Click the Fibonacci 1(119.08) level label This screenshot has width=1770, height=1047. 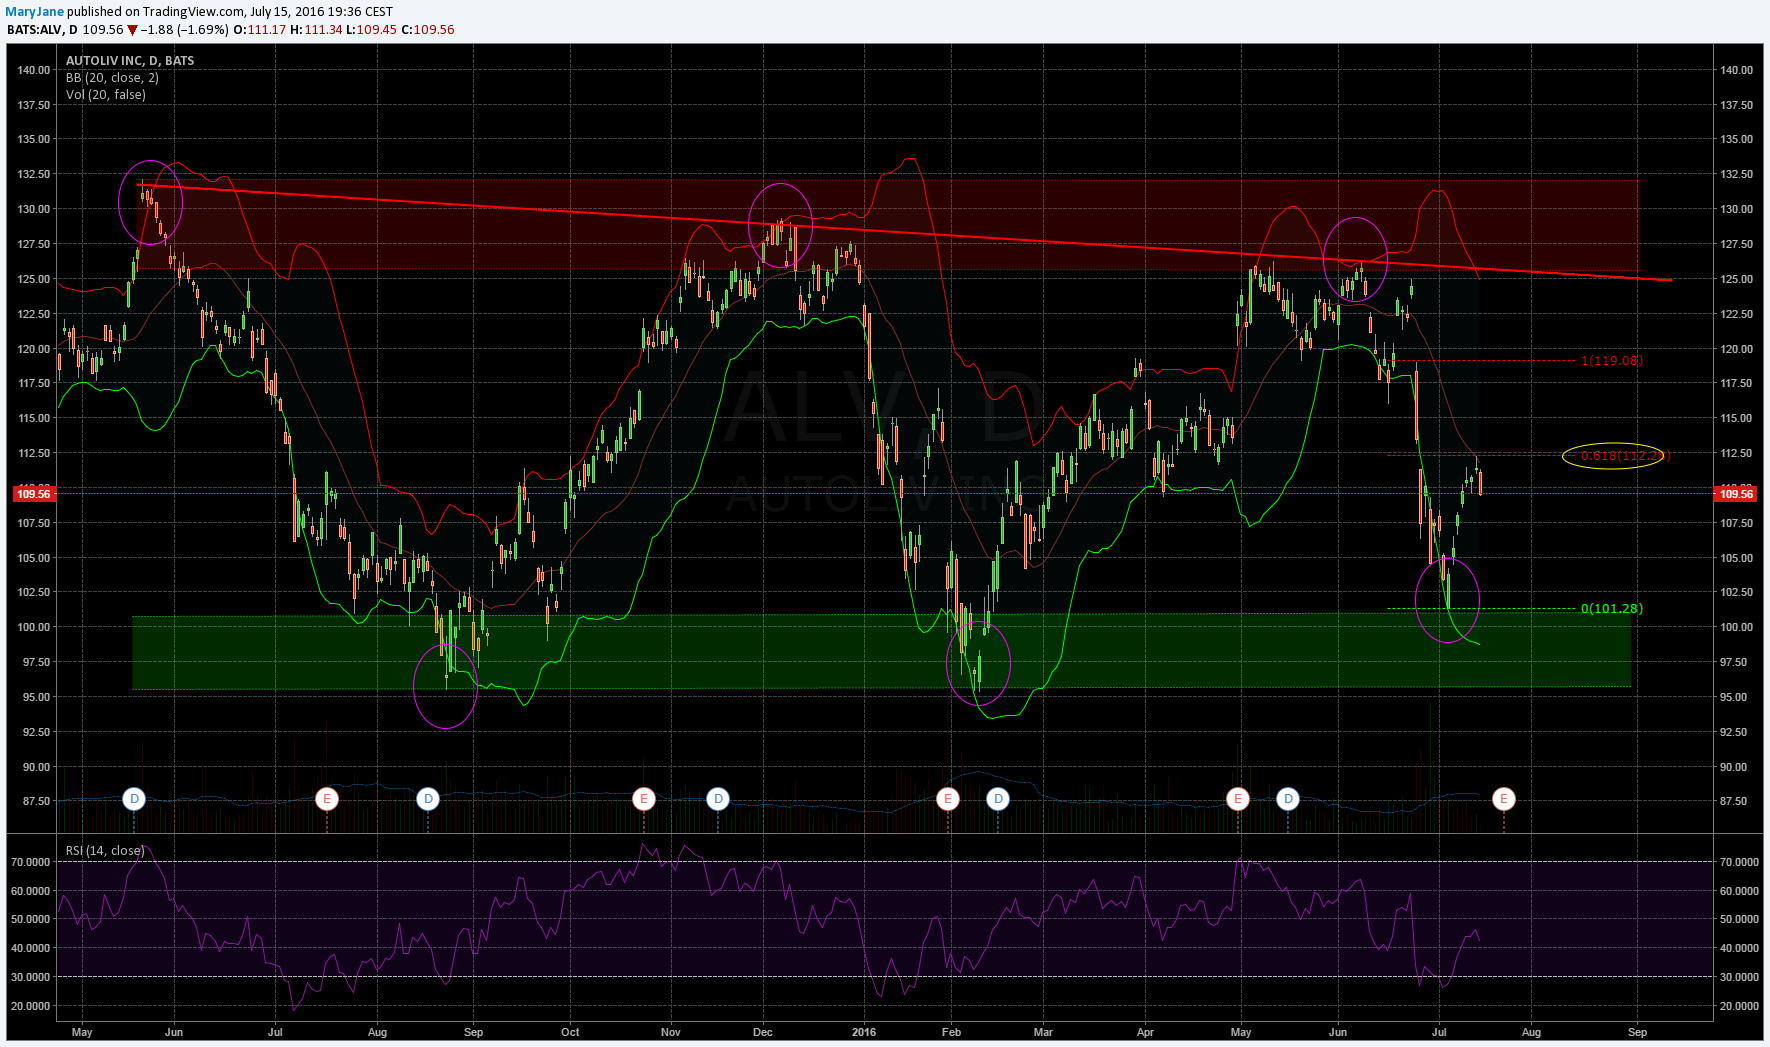click(1611, 361)
